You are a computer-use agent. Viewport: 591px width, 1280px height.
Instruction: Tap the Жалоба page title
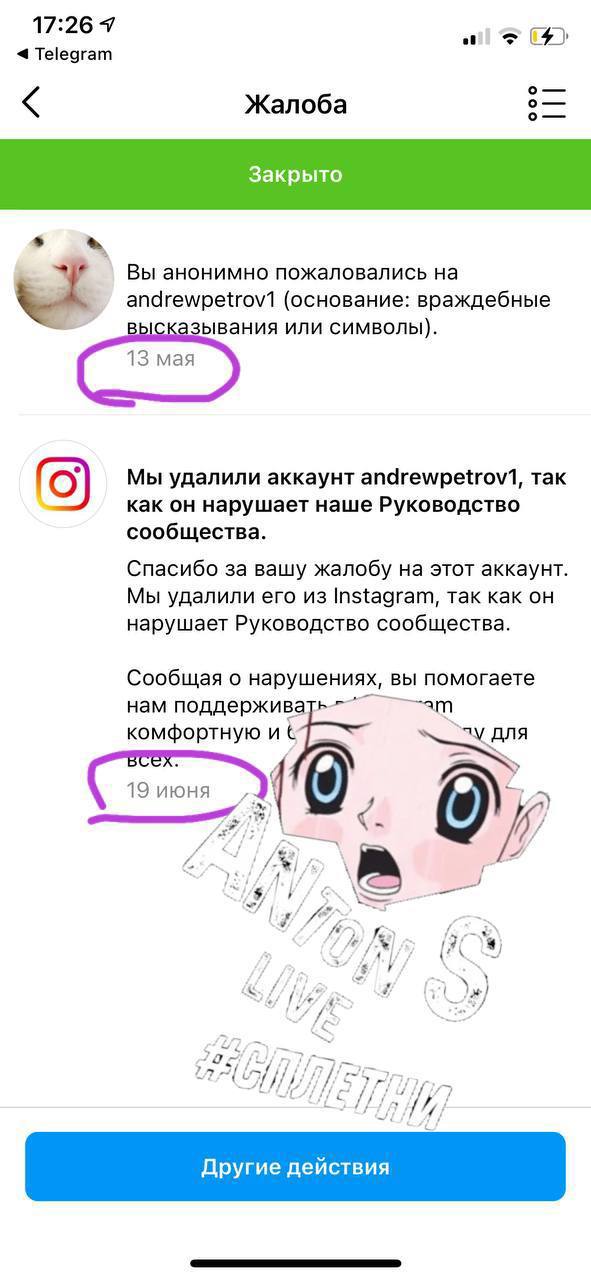pyautogui.click(x=295, y=104)
